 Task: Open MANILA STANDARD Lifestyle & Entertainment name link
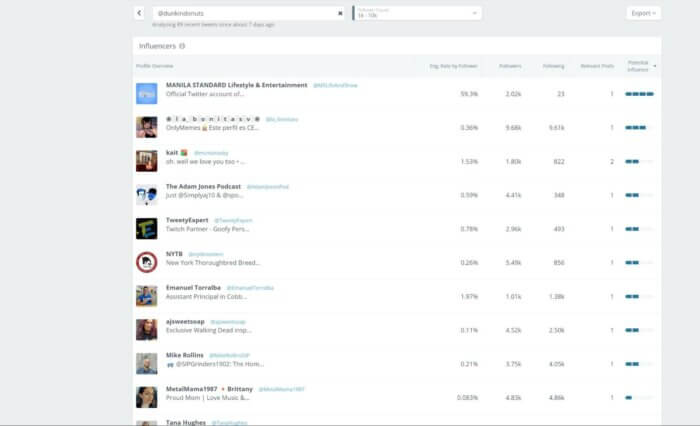(x=237, y=85)
